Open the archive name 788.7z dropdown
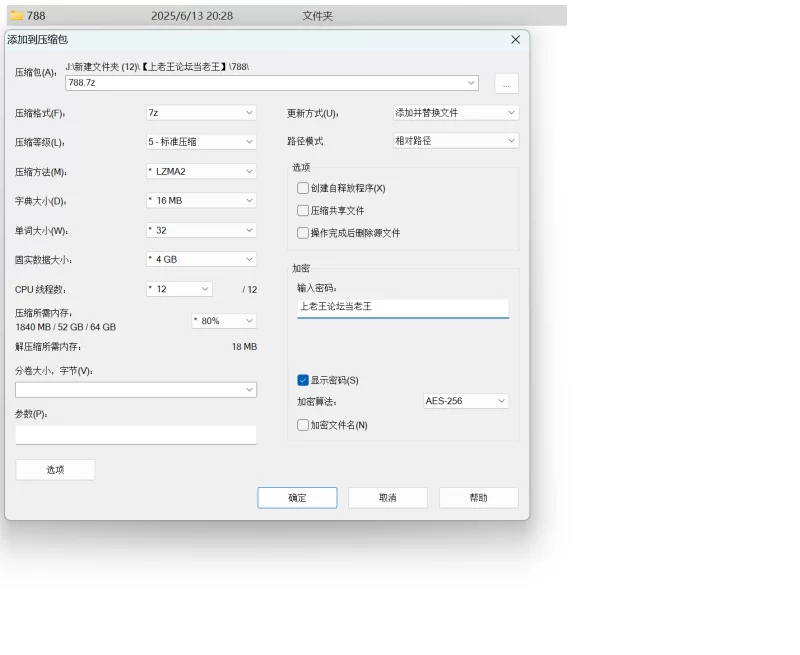 [x=272, y=83]
